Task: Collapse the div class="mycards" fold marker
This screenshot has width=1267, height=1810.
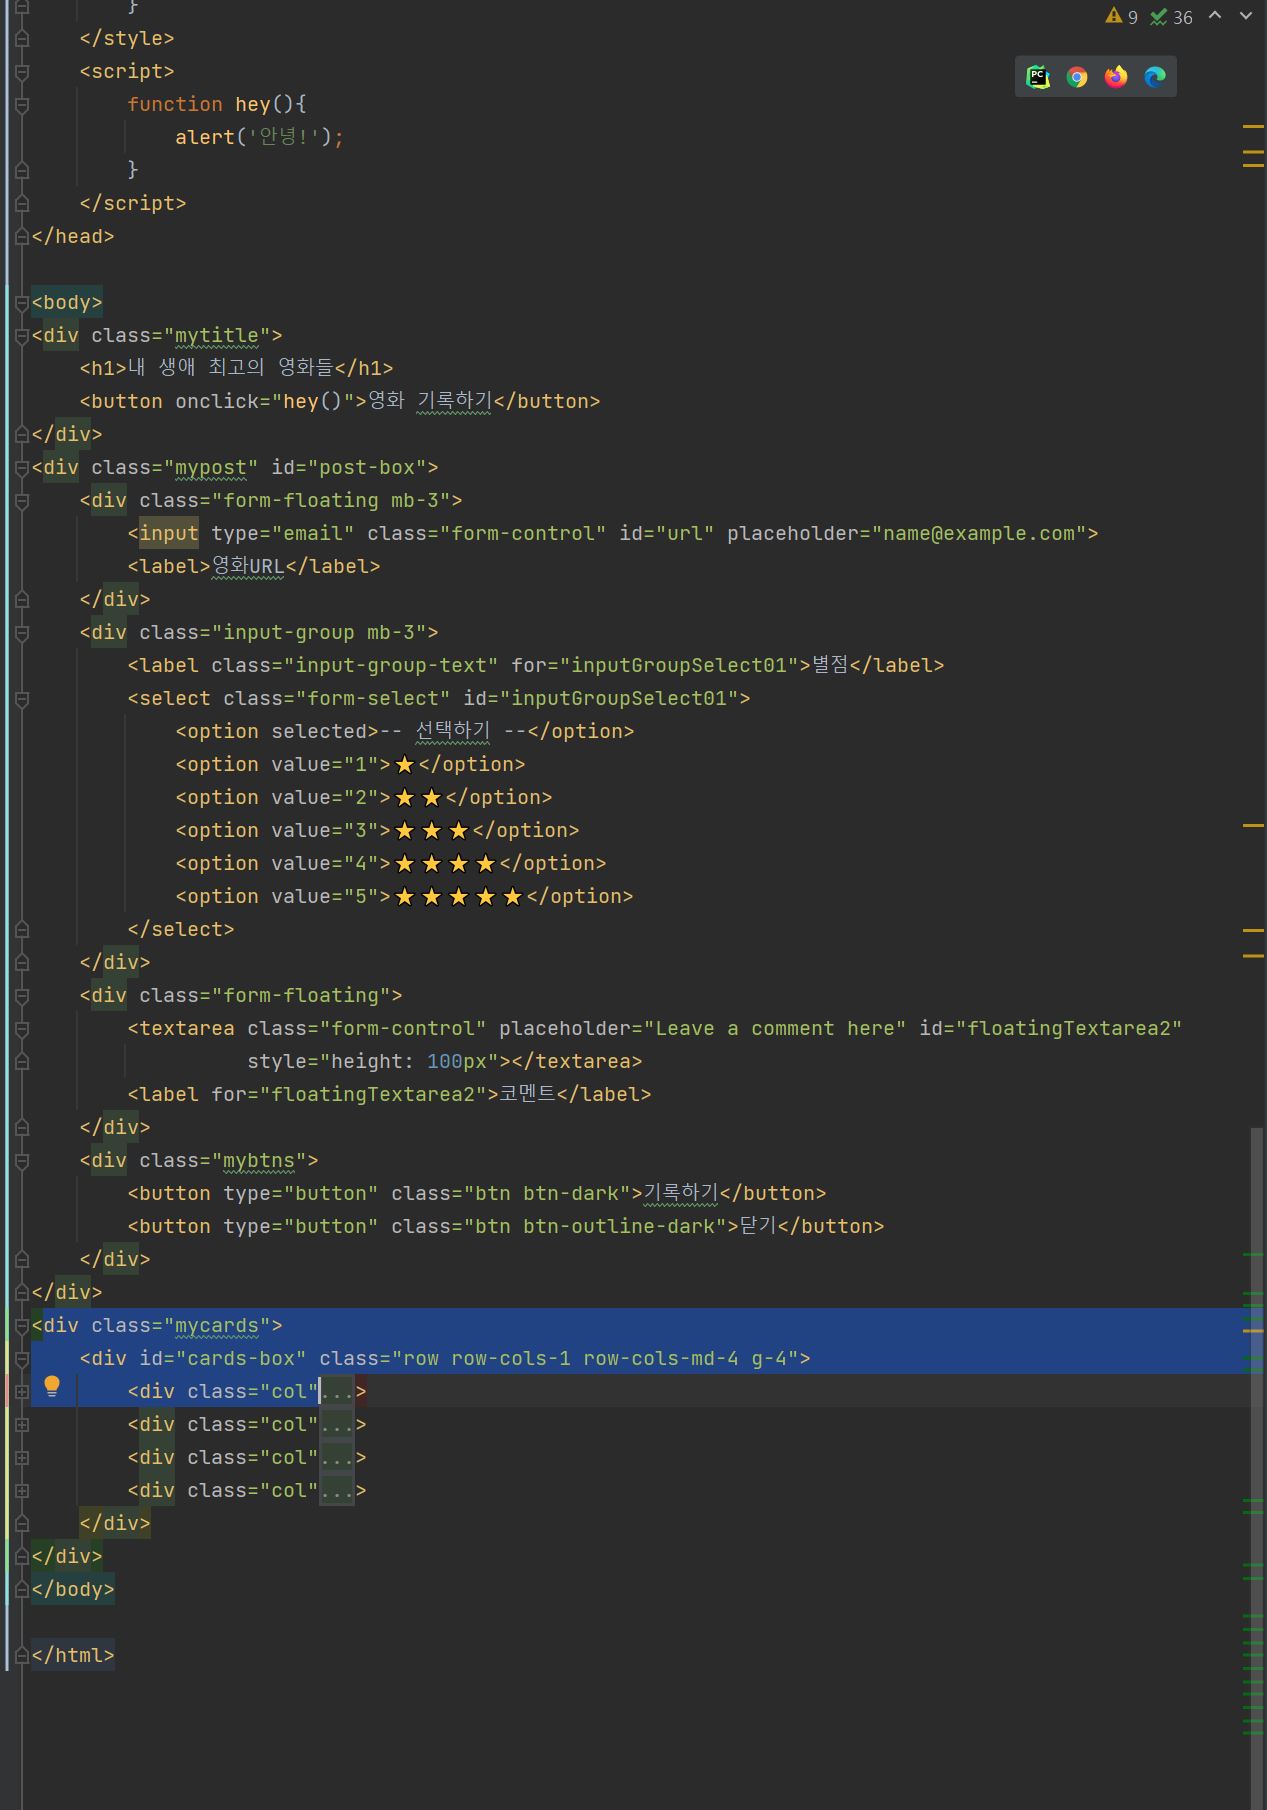Action: point(22,1326)
